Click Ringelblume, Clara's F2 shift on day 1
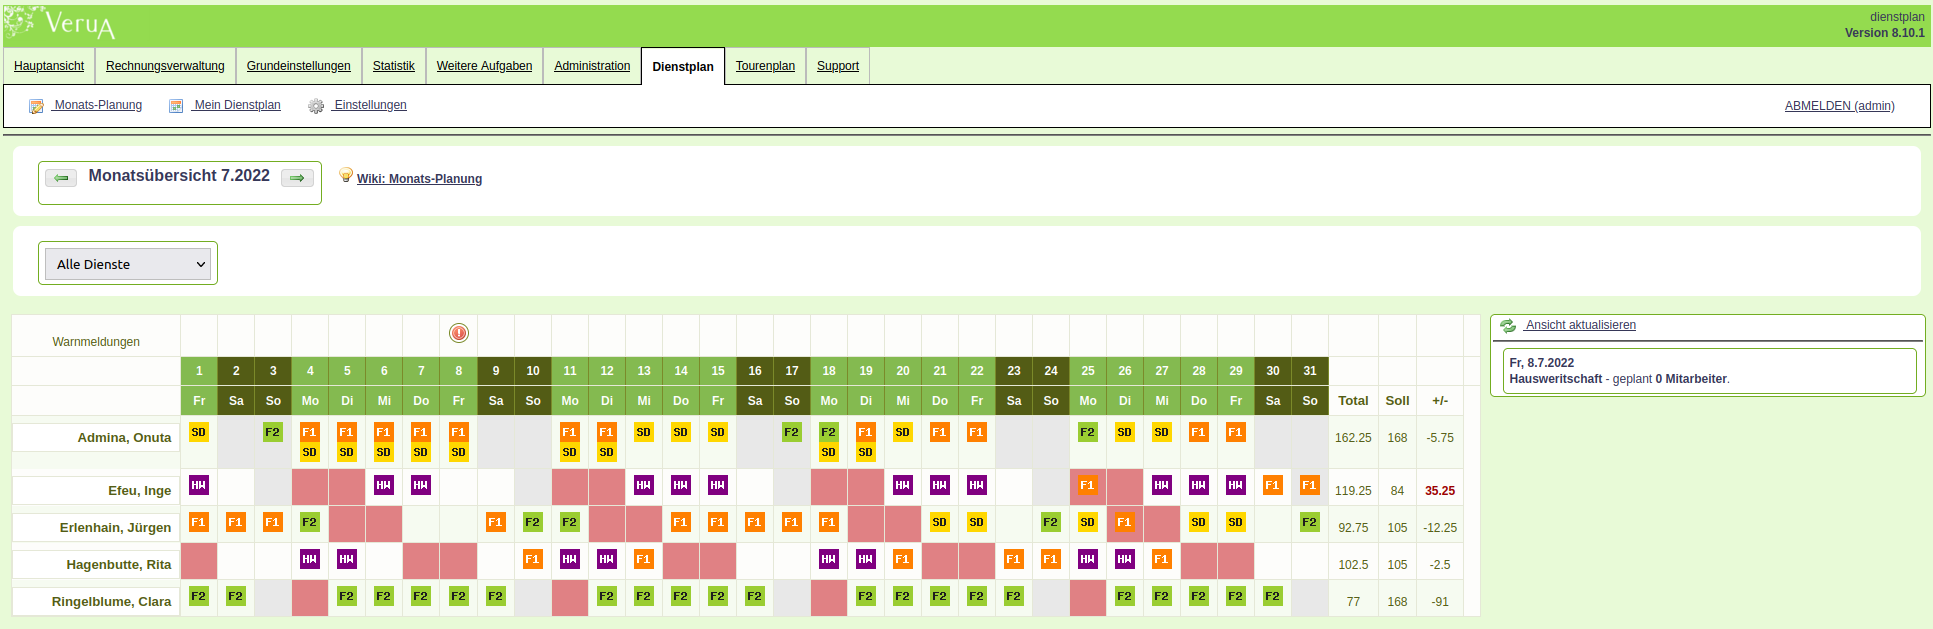1933x629 pixels. [199, 596]
